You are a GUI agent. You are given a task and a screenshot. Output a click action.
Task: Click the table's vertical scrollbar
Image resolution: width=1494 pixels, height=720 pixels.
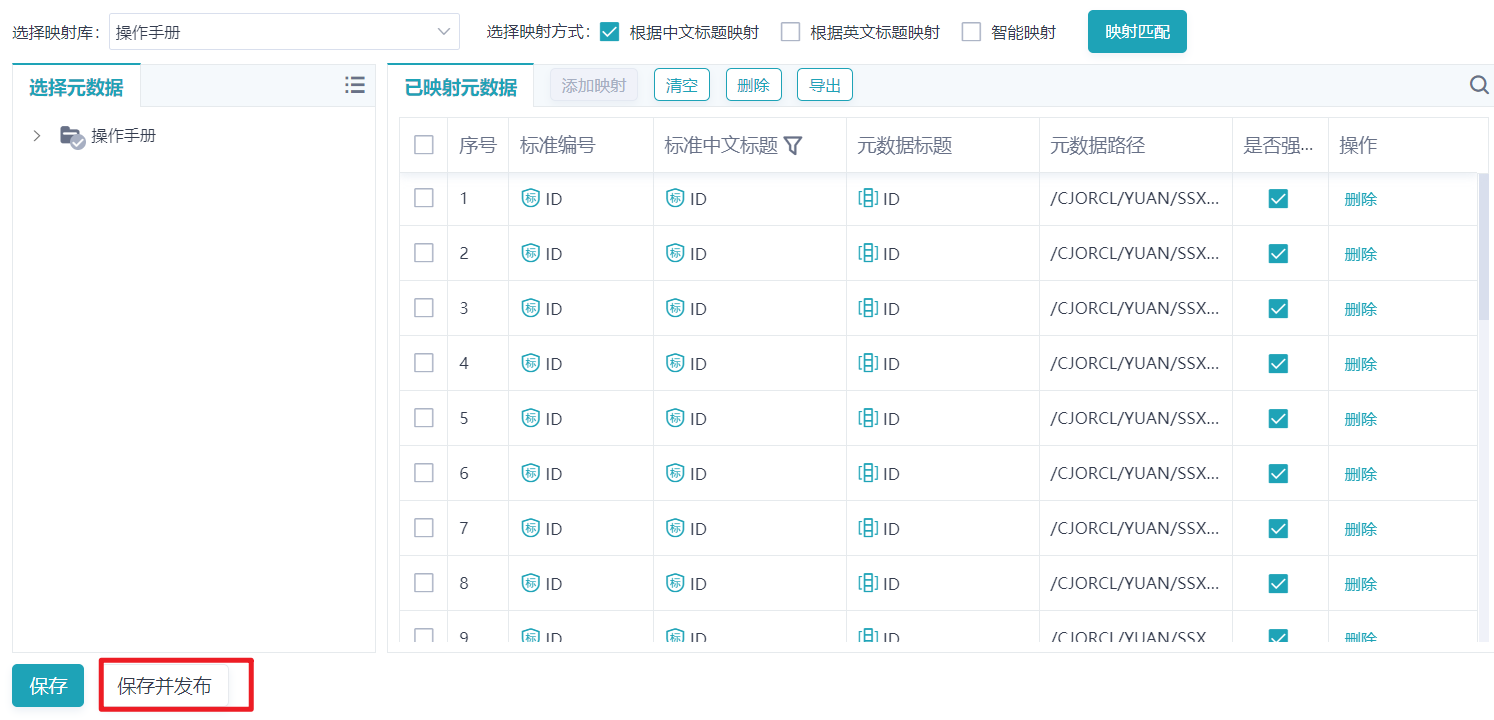click(1483, 250)
